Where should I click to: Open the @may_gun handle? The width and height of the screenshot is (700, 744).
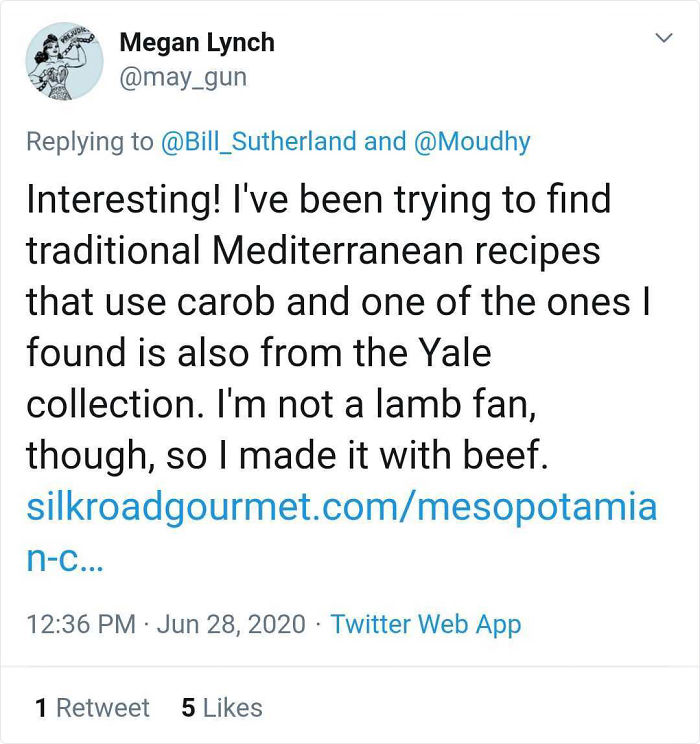182,77
